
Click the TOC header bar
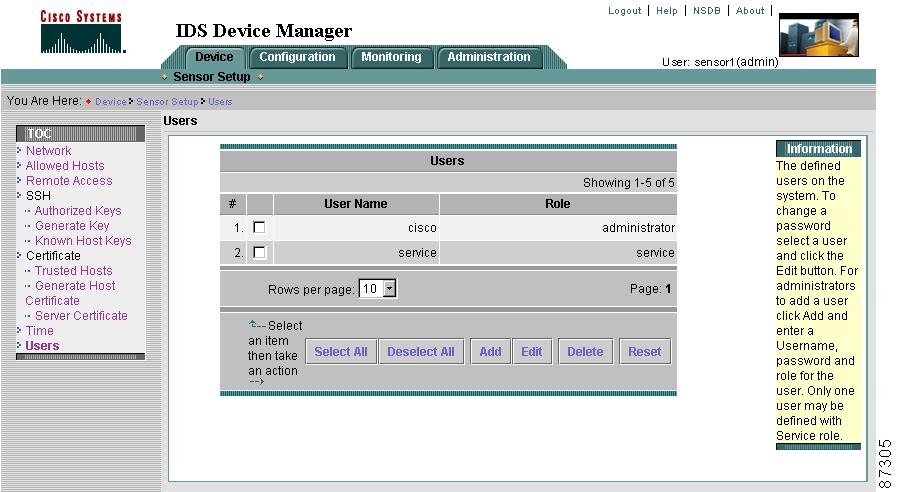[81, 134]
